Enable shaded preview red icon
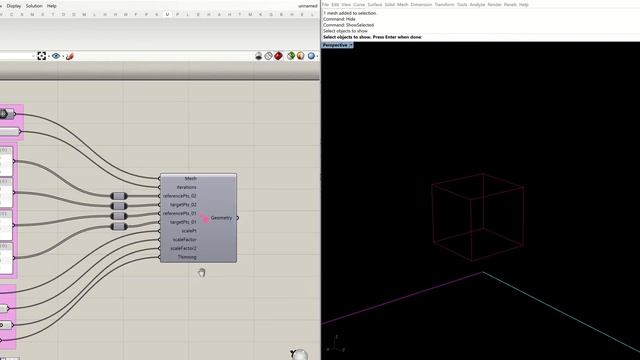 point(278,56)
